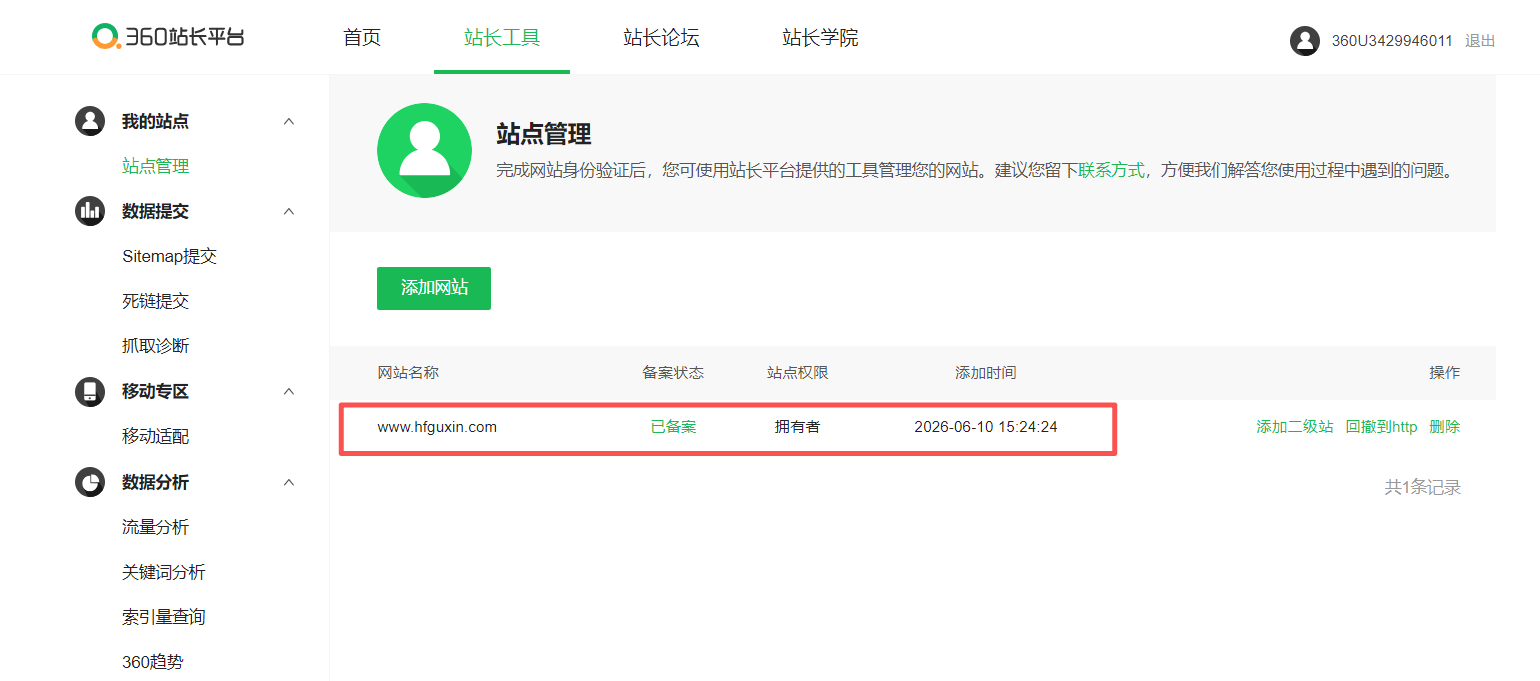
Task: Open 360趋势 in the sidebar
Action: [153, 662]
